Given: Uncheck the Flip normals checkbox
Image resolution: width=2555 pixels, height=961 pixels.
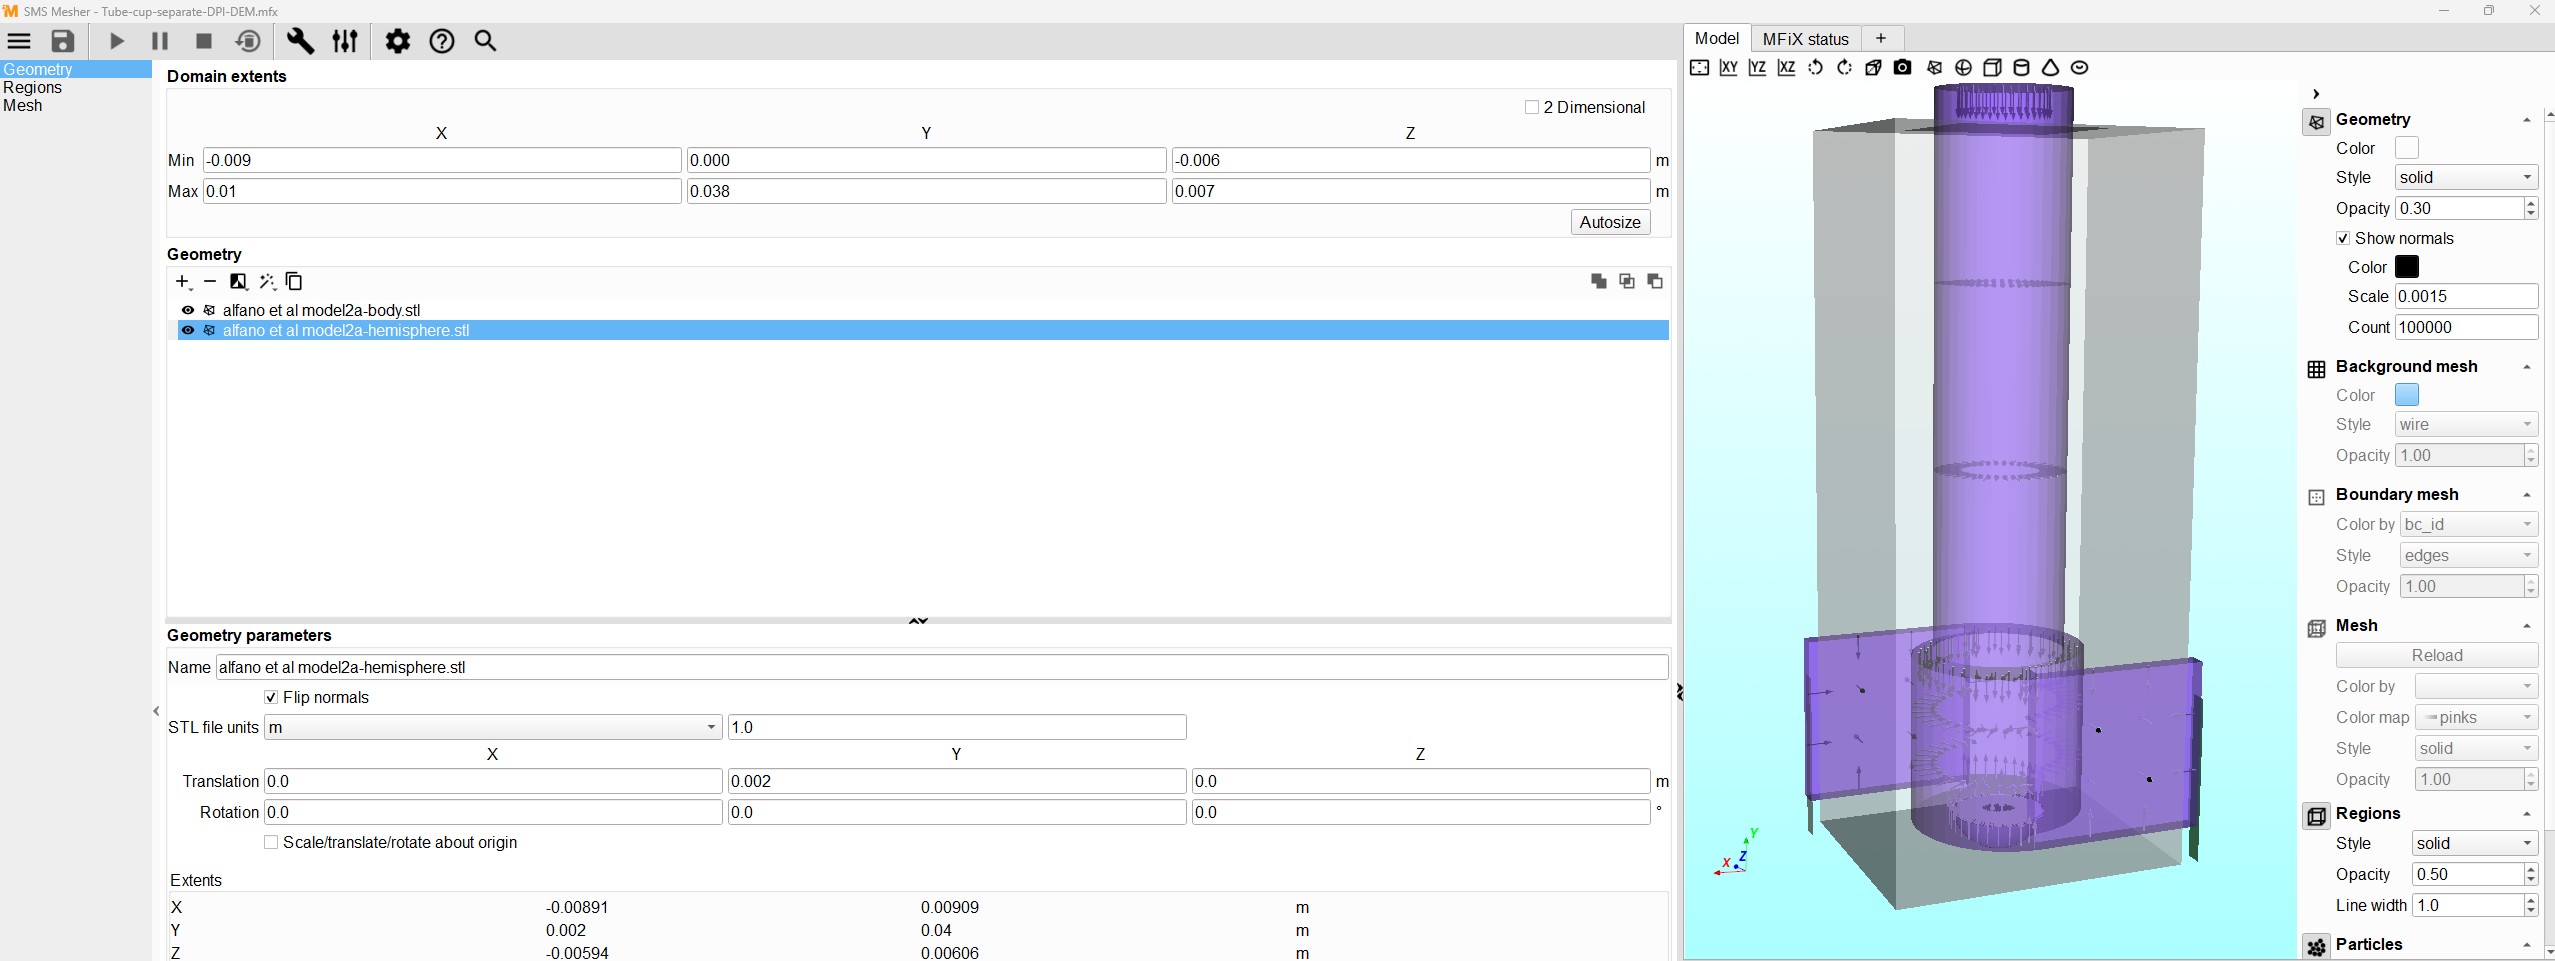Looking at the screenshot, I should click(271, 697).
